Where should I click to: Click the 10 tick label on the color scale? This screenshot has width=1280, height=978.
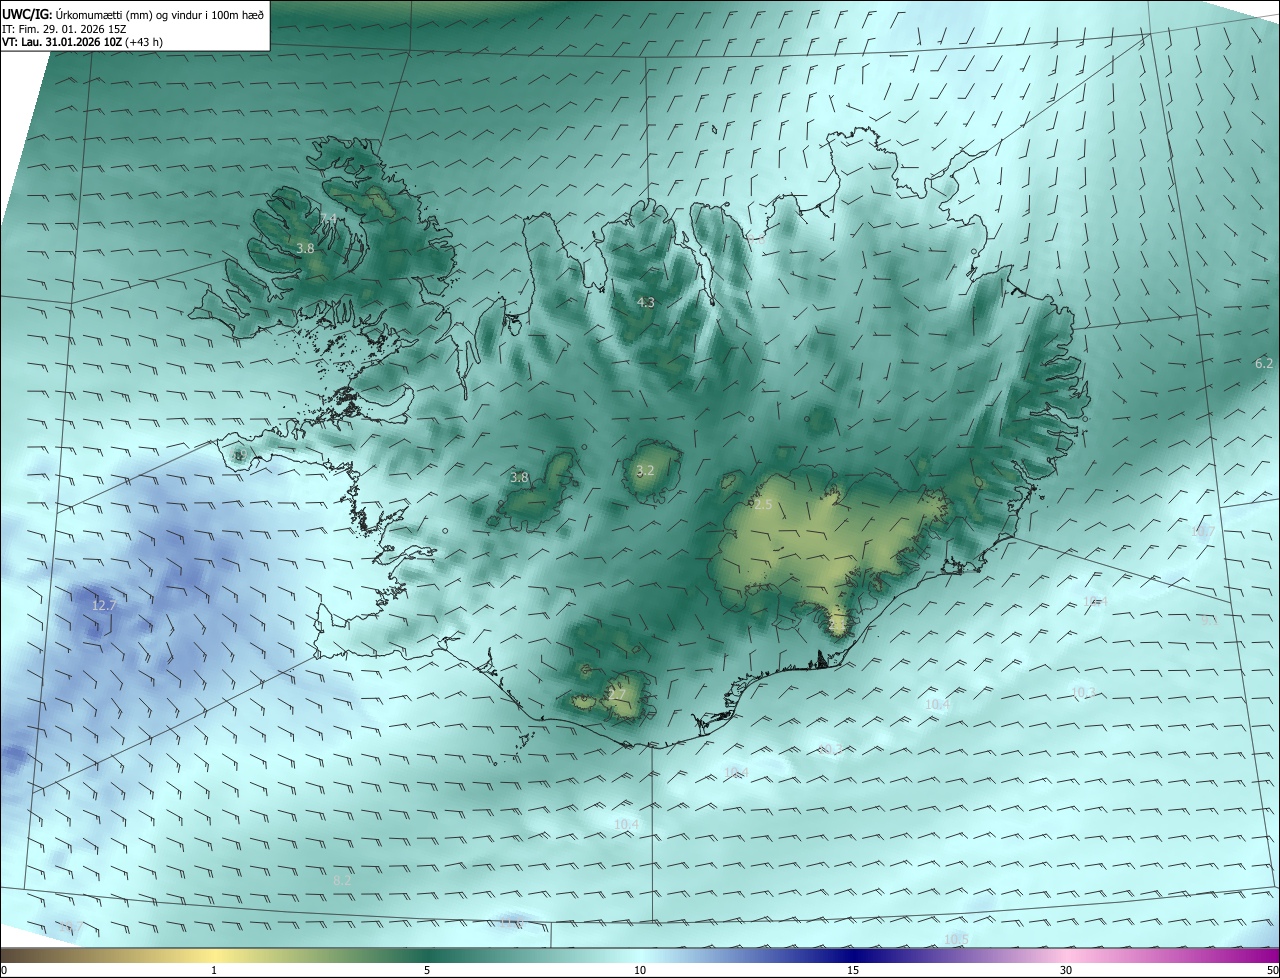pyautogui.click(x=640, y=970)
